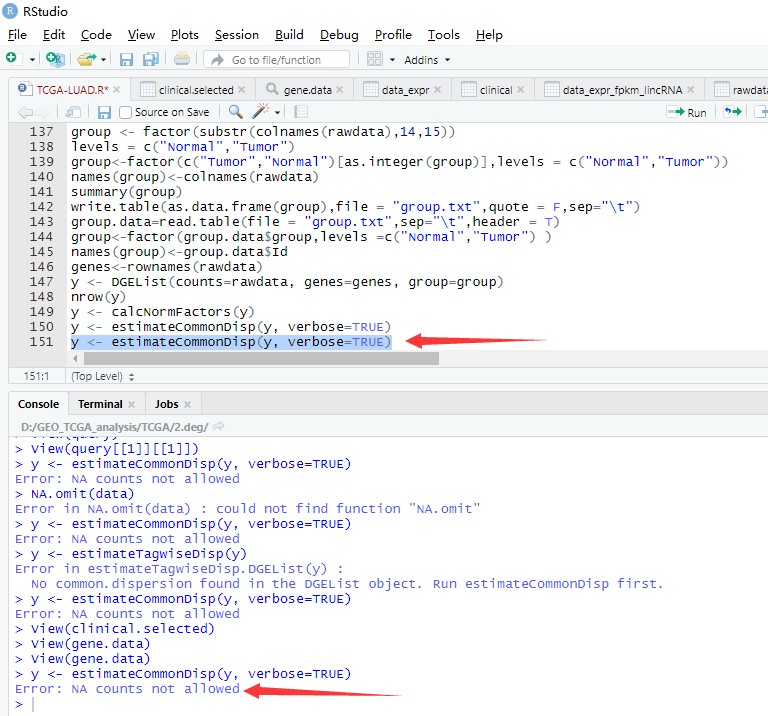The width and height of the screenshot is (768, 716).
Task: Switch to the Terminal tab
Action: tap(100, 404)
